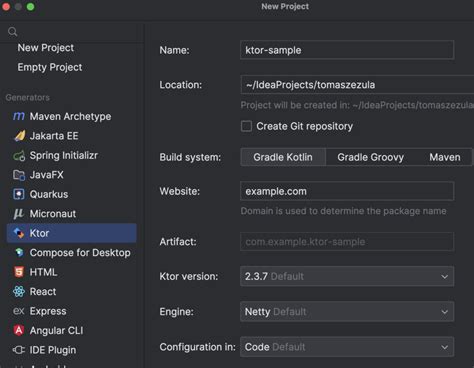Select the Angular CLI red icon
Viewport: 474px width, 368px height.
click(19, 330)
